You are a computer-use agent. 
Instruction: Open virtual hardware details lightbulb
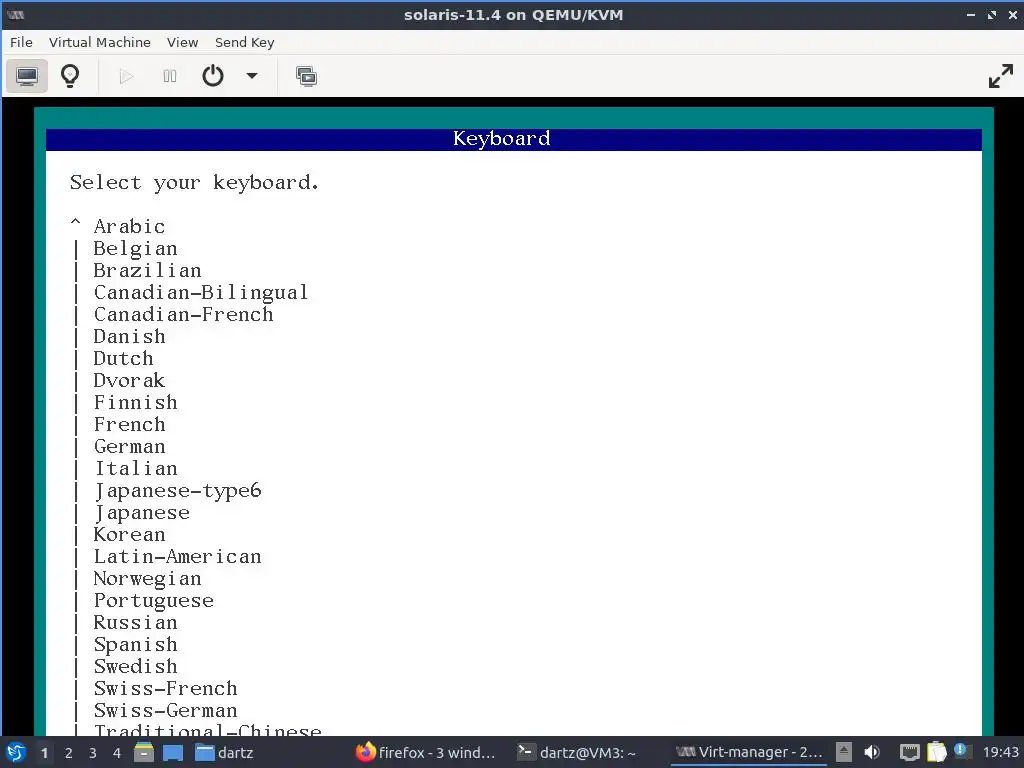(70, 76)
